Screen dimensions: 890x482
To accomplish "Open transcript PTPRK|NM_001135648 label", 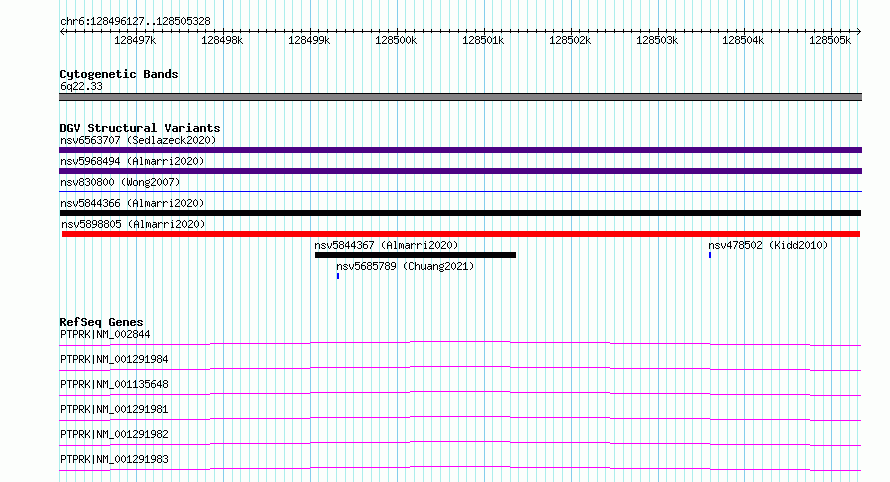I will coord(114,384).
